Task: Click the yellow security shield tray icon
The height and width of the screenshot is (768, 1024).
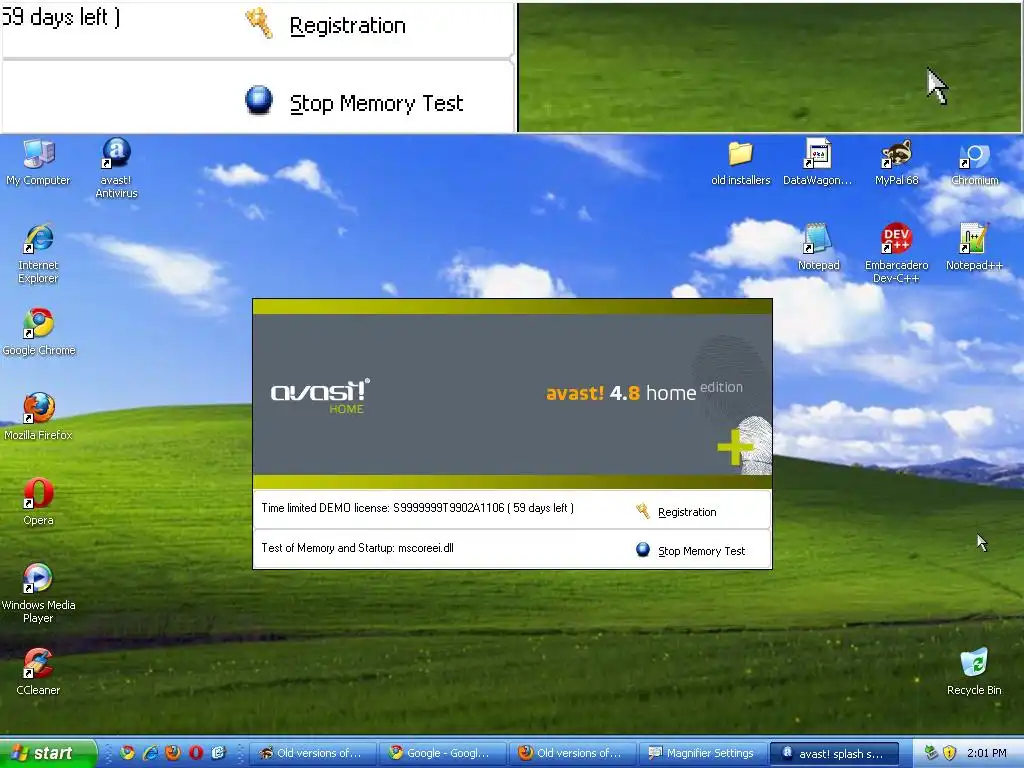Action: [x=950, y=753]
